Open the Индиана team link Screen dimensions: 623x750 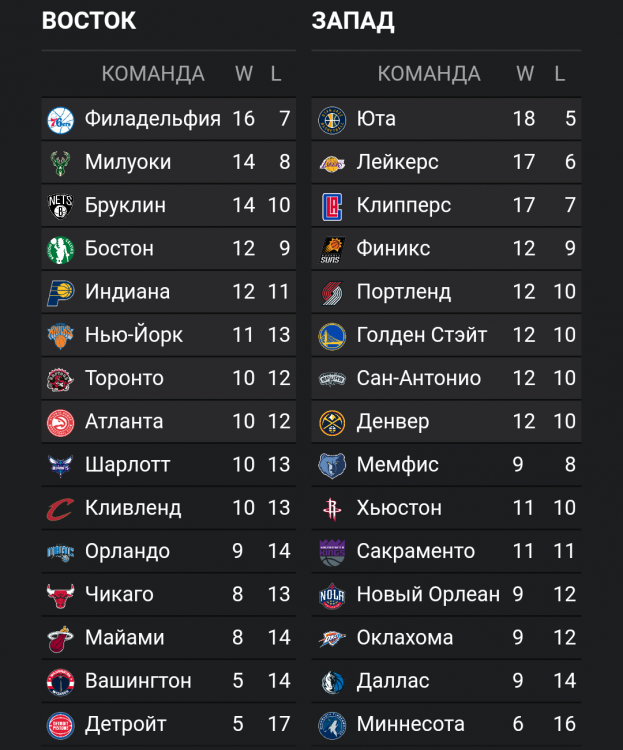pyautogui.click(x=127, y=292)
